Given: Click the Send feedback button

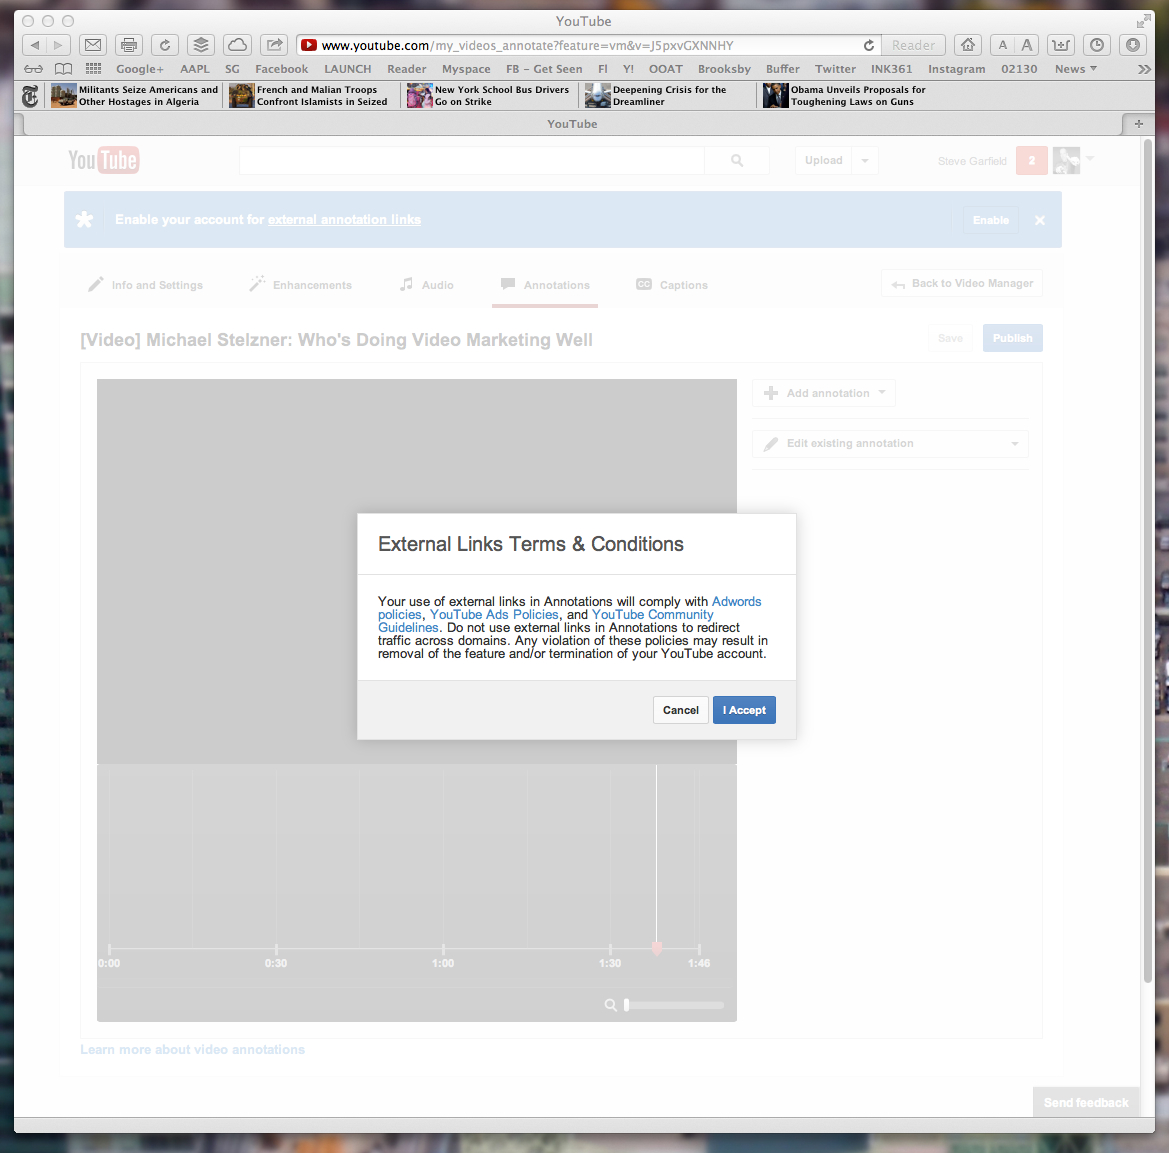Looking at the screenshot, I should point(1086,1102).
